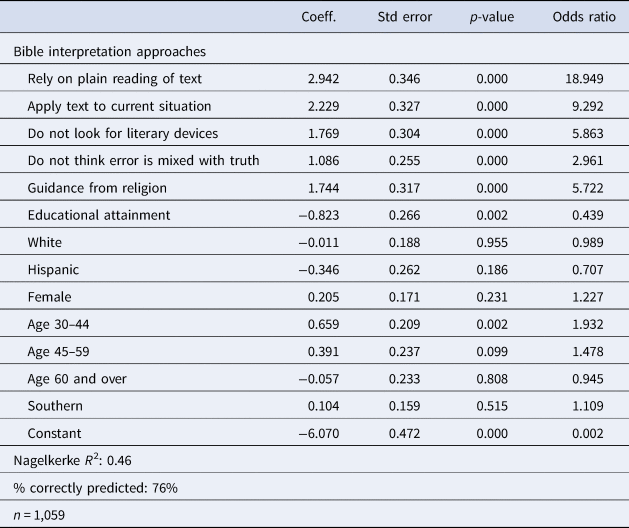629x528 pixels.
Task: Select the Guidance from religion row label
Action: [97, 187]
